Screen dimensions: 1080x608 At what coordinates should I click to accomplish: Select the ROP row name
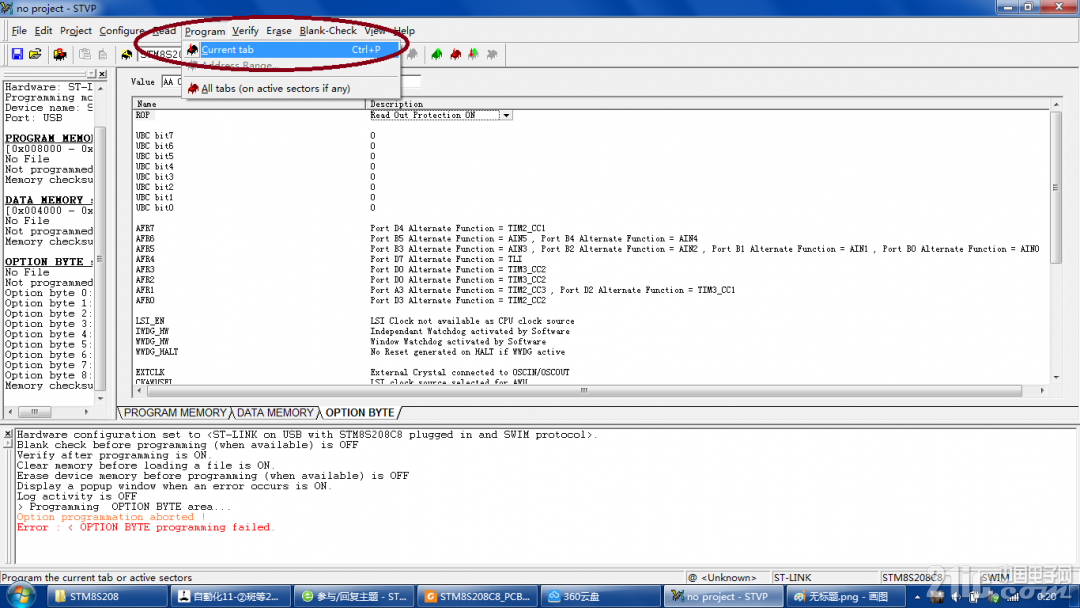[143, 115]
